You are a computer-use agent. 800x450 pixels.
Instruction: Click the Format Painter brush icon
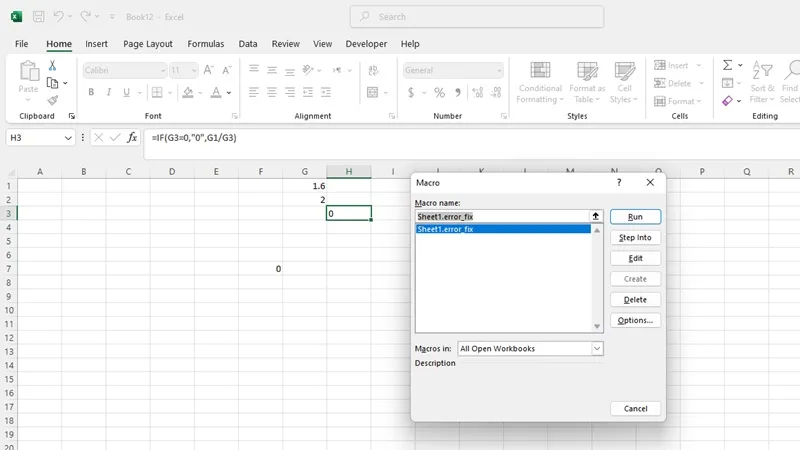(x=53, y=101)
